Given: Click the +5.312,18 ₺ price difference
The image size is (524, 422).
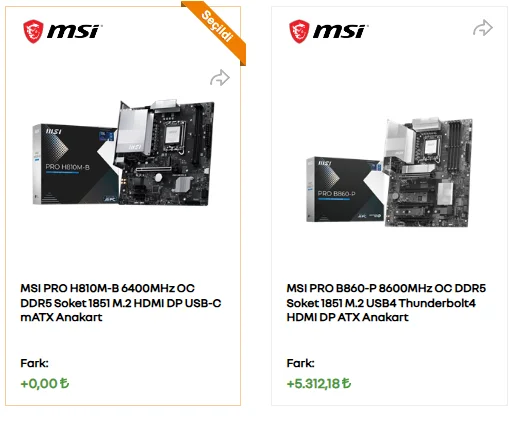Looking at the screenshot, I should point(319,384).
